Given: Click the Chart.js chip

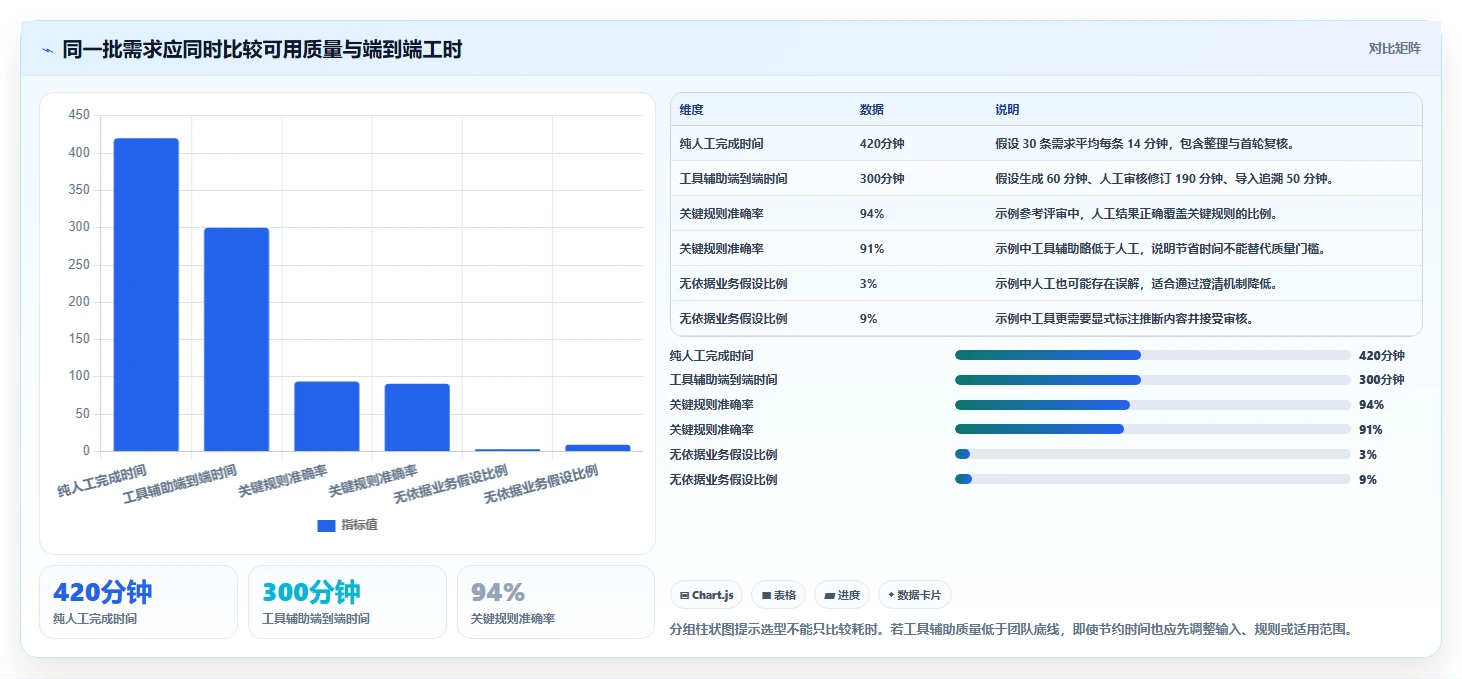Looking at the screenshot, I should point(706,595).
